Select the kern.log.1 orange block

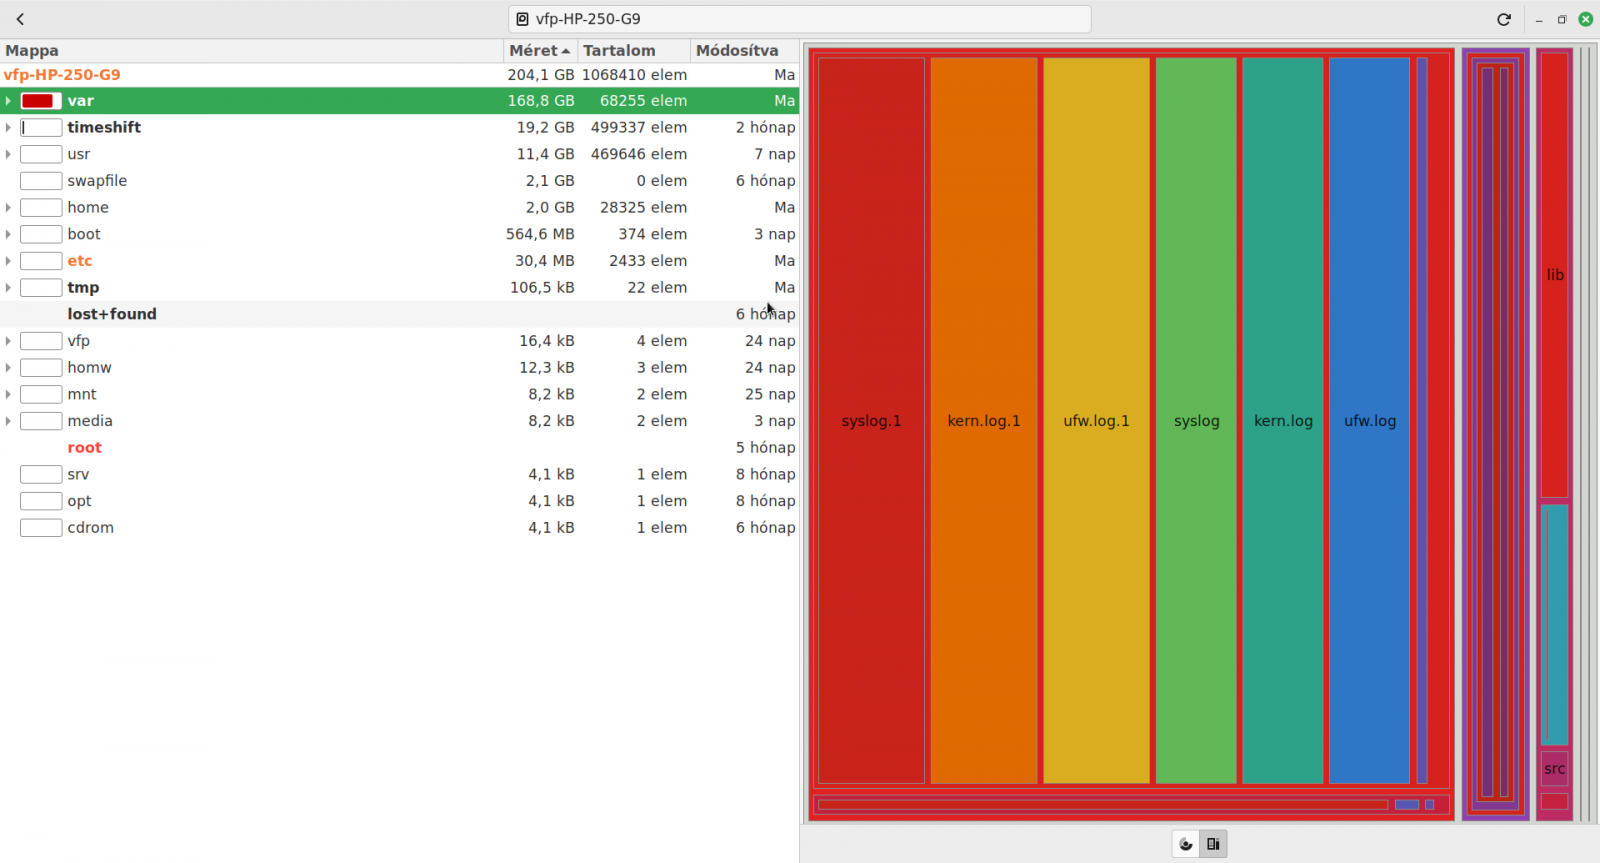984,421
